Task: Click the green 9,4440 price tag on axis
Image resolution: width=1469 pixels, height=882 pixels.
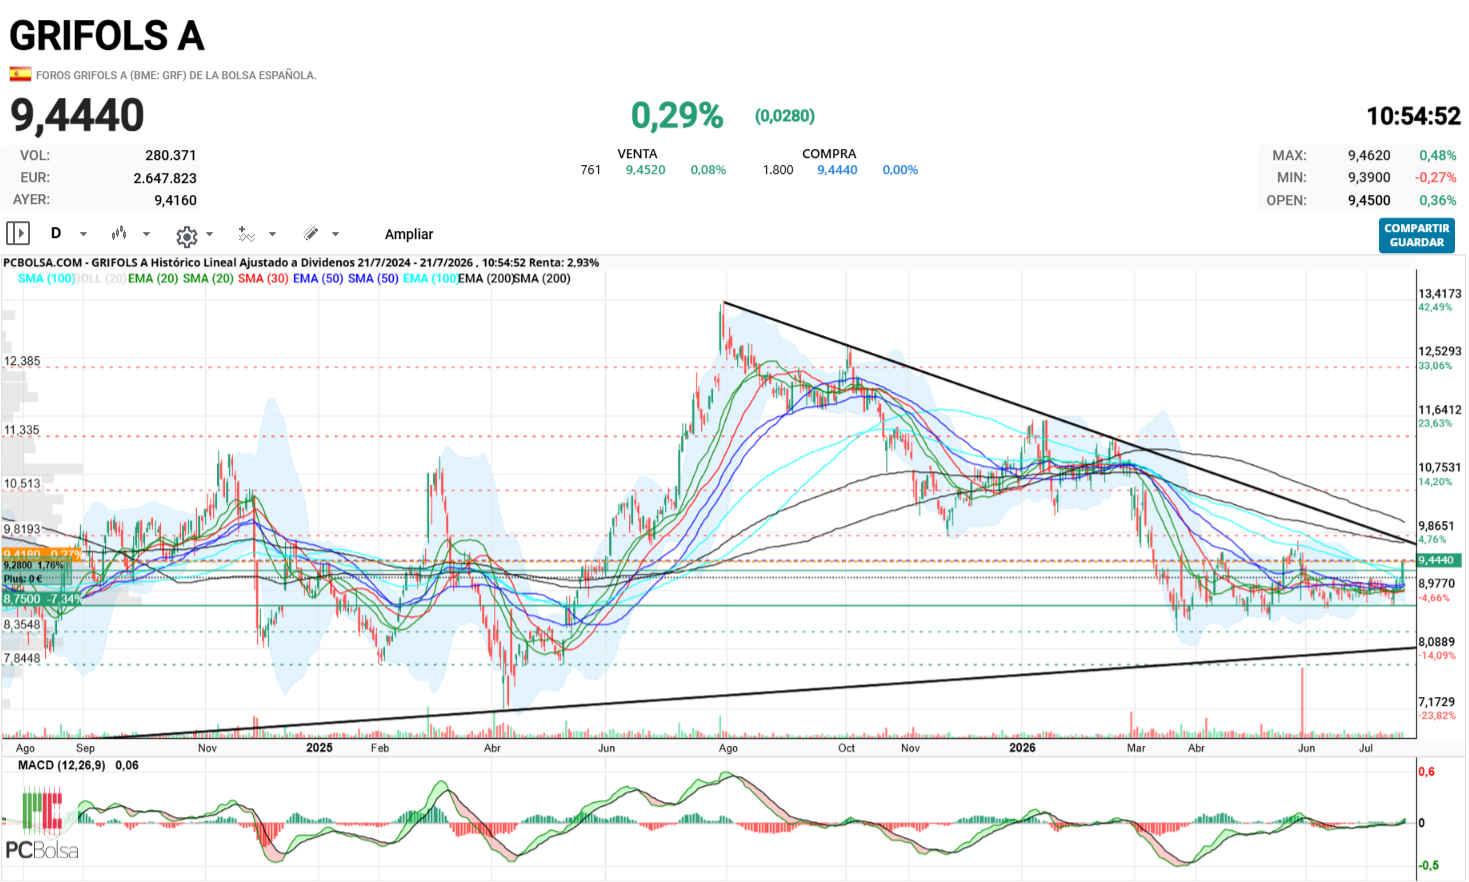Action: [x=1440, y=560]
